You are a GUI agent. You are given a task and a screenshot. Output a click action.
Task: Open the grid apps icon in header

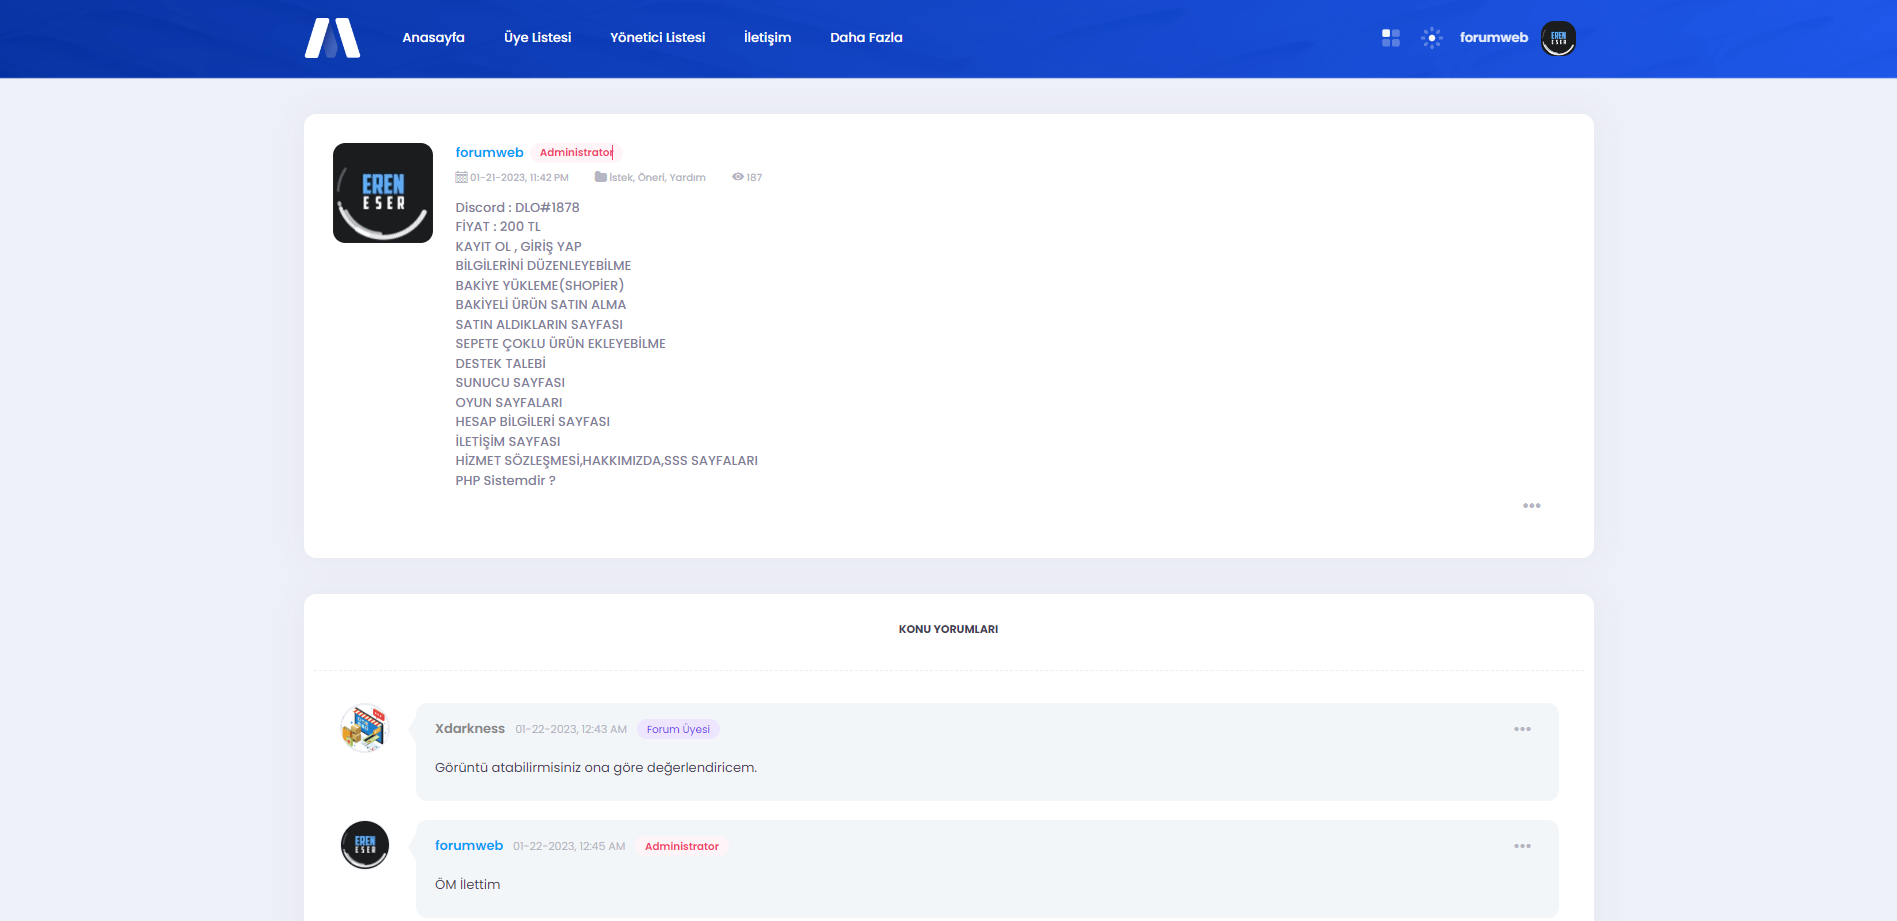pyautogui.click(x=1390, y=38)
